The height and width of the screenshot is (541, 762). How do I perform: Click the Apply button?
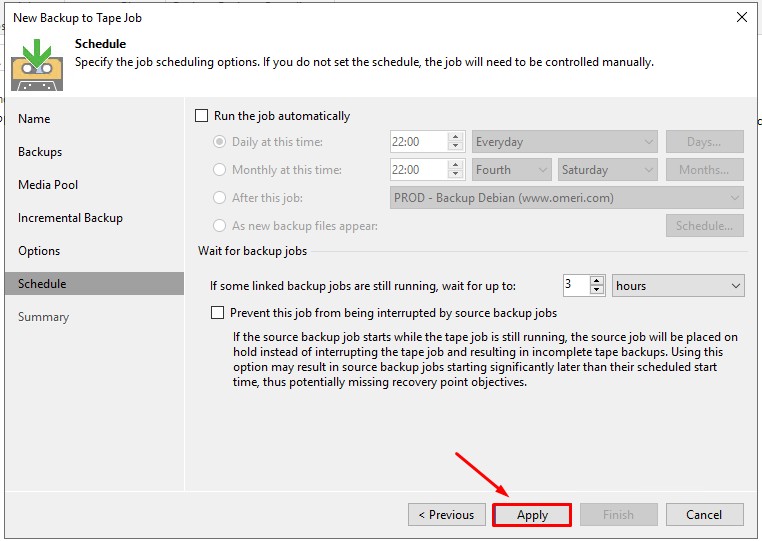coord(532,515)
